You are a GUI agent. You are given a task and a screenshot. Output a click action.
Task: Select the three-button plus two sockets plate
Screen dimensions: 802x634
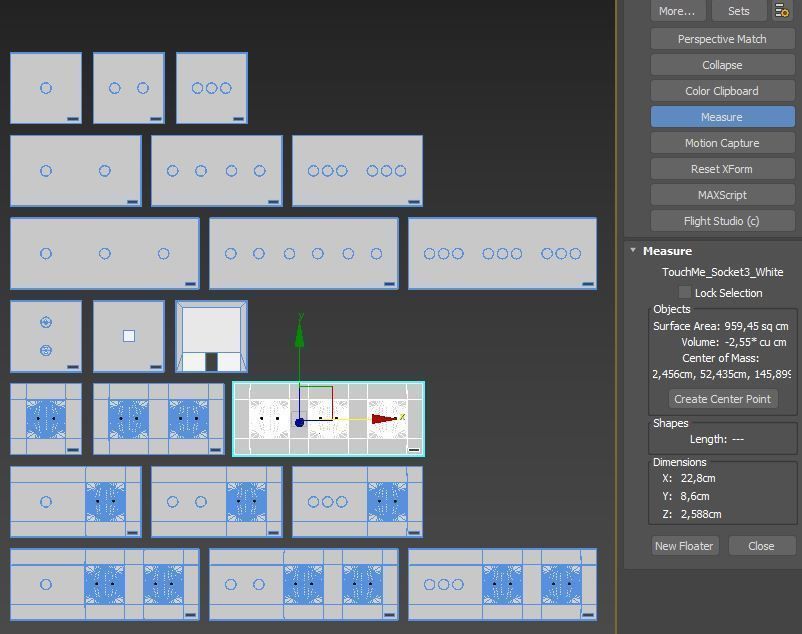502,584
